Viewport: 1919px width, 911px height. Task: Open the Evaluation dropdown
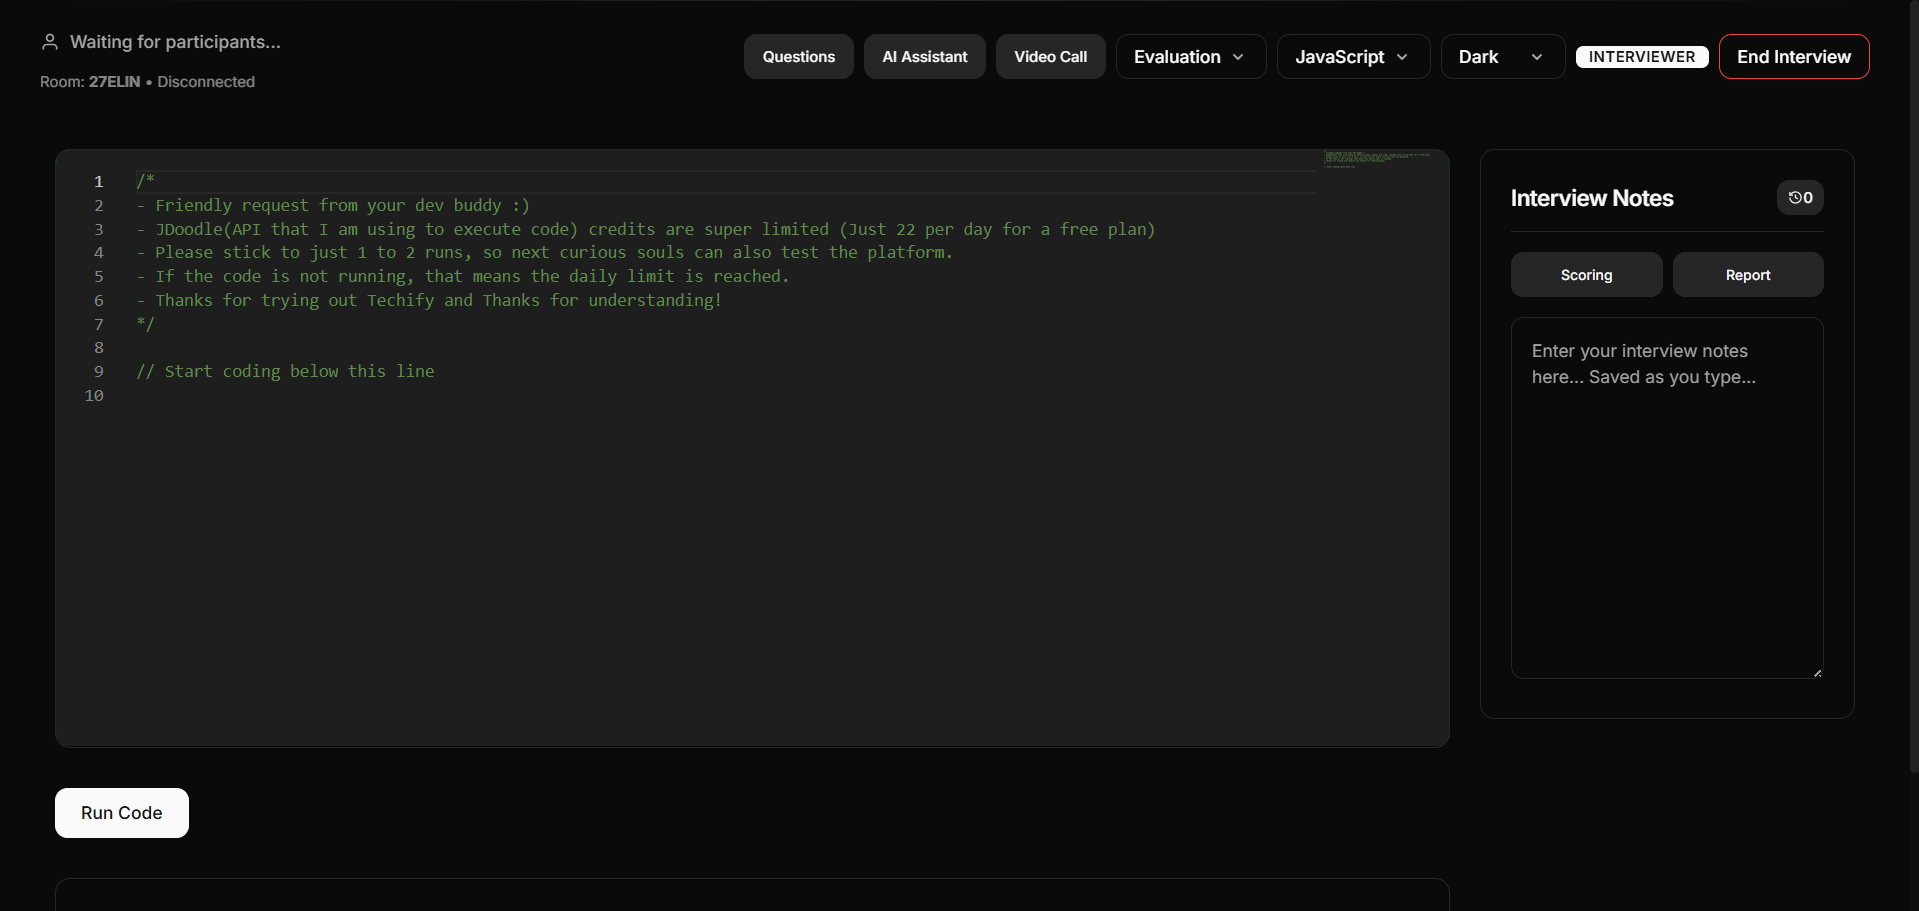point(1189,56)
